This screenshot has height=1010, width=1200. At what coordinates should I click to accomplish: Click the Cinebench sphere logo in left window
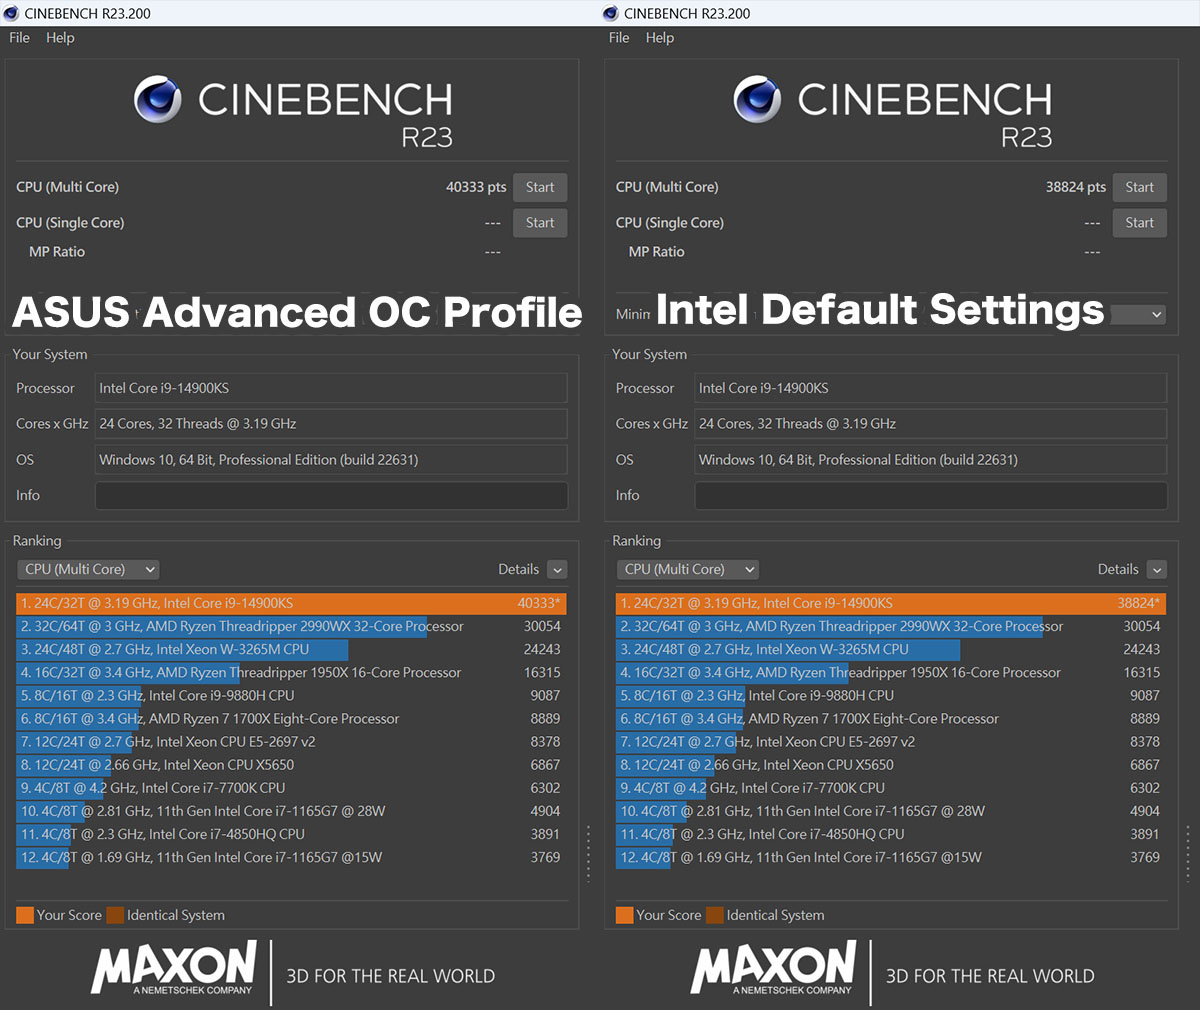(x=158, y=100)
